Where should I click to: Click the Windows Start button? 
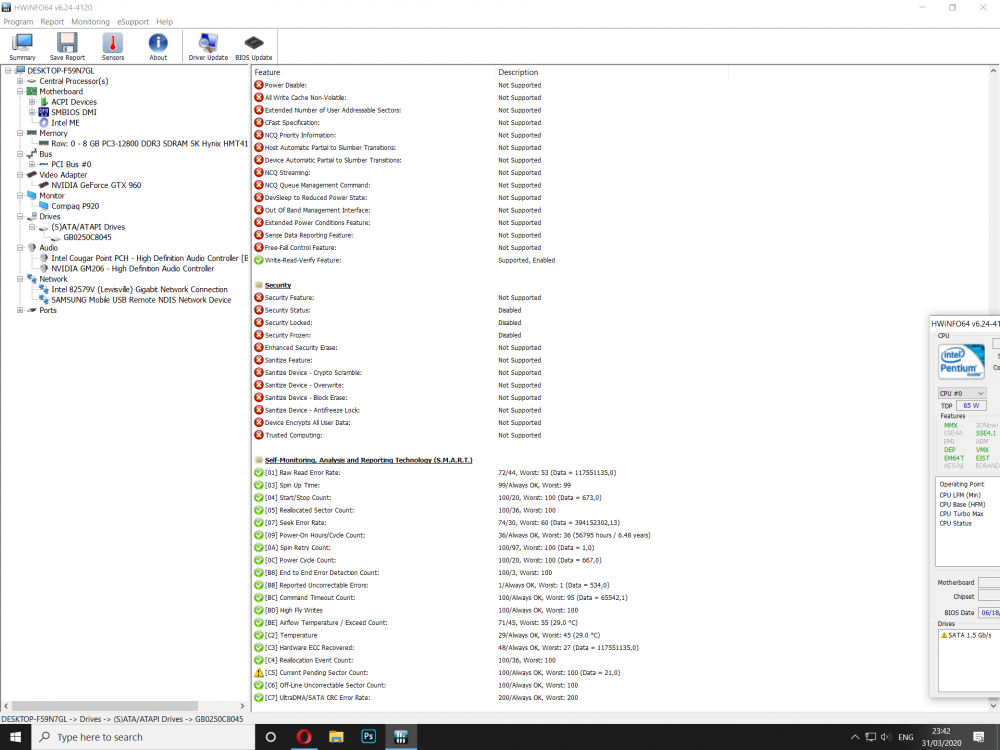point(15,737)
